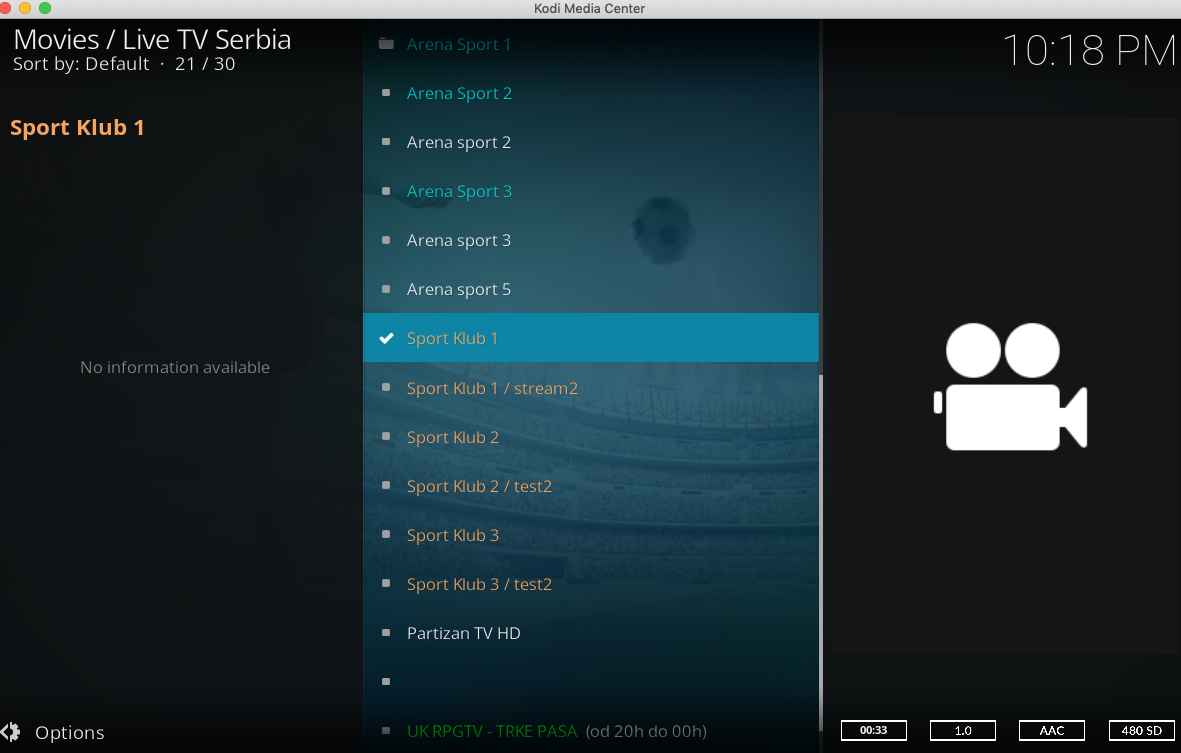Screen dimensions: 1181x753
Task: Click the folder icon beside Arena Sport 1
Action: pyautogui.click(x=386, y=44)
